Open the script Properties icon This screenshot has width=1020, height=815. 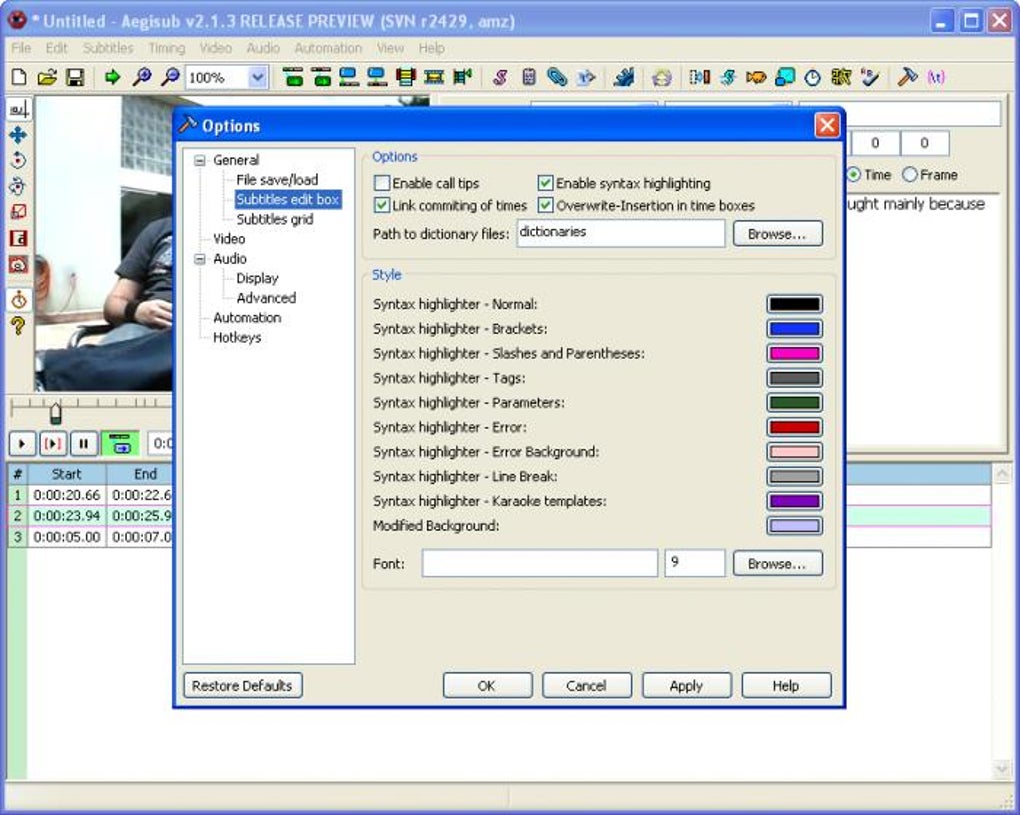pyautogui.click(x=528, y=77)
